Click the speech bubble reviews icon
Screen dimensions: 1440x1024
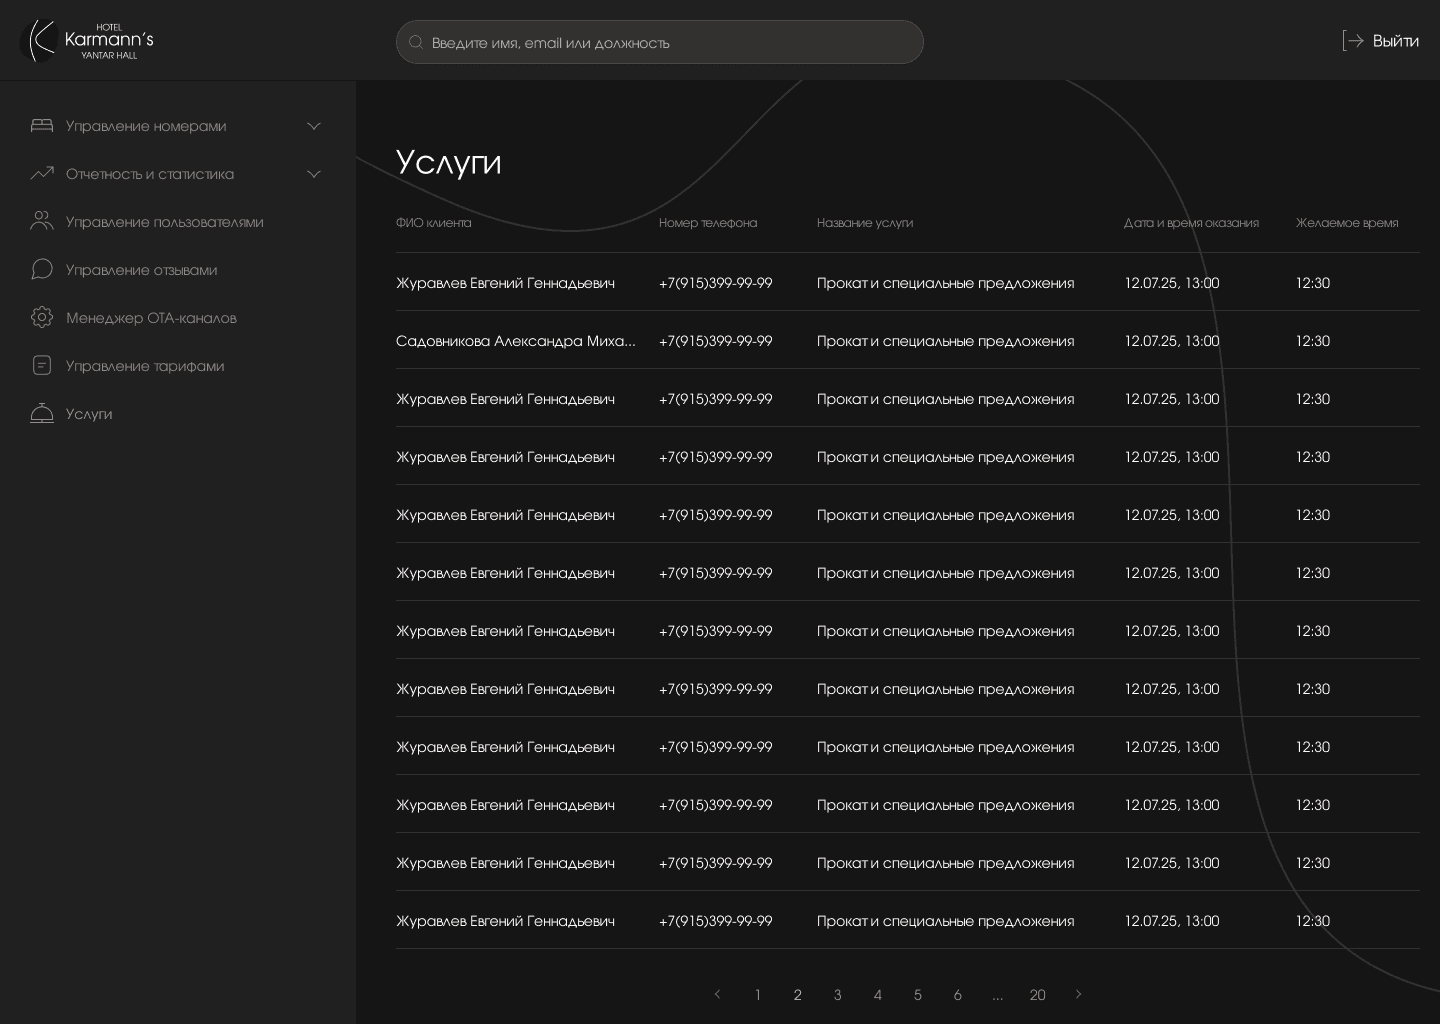[42, 270]
